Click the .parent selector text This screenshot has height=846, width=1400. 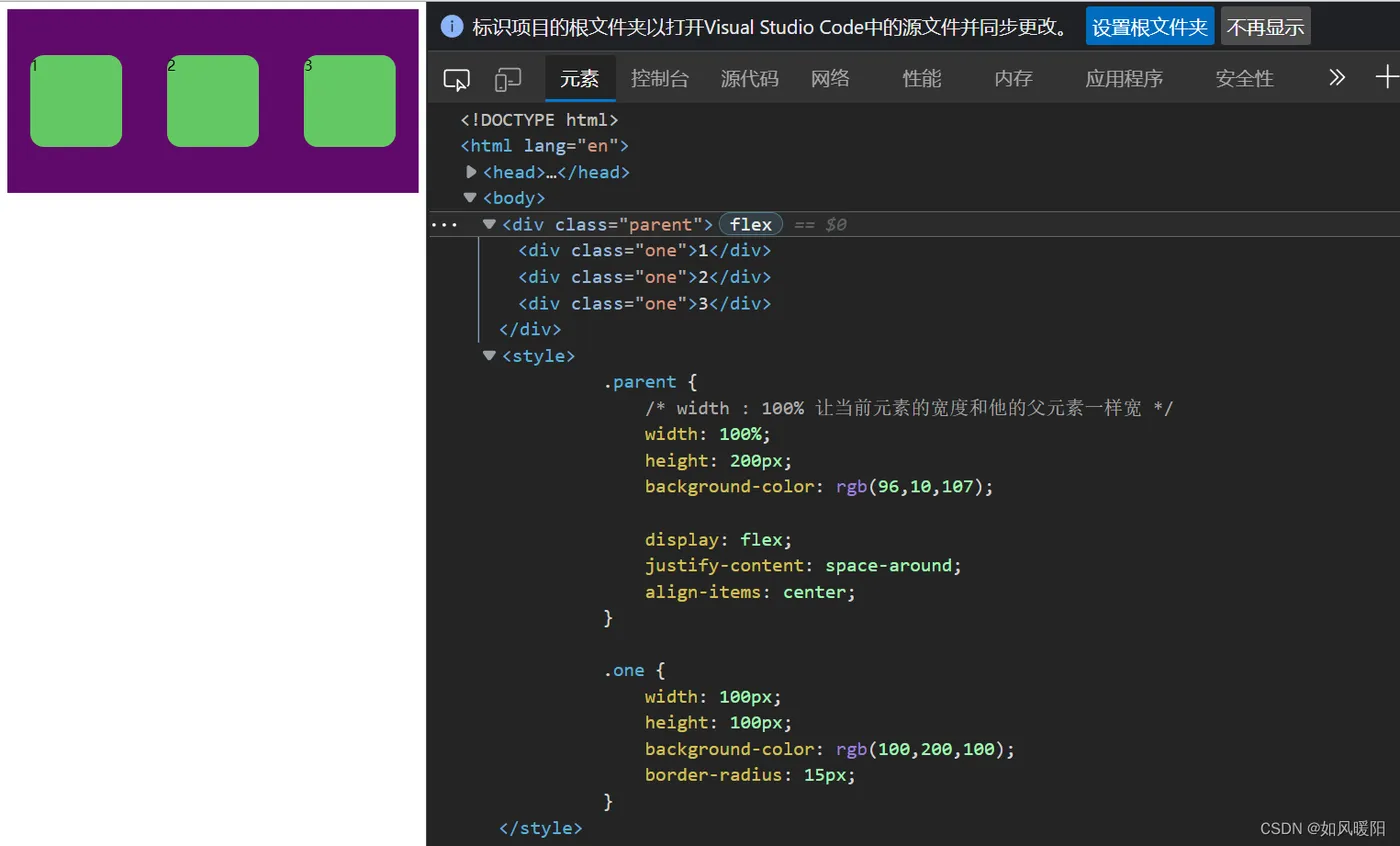(640, 382)
